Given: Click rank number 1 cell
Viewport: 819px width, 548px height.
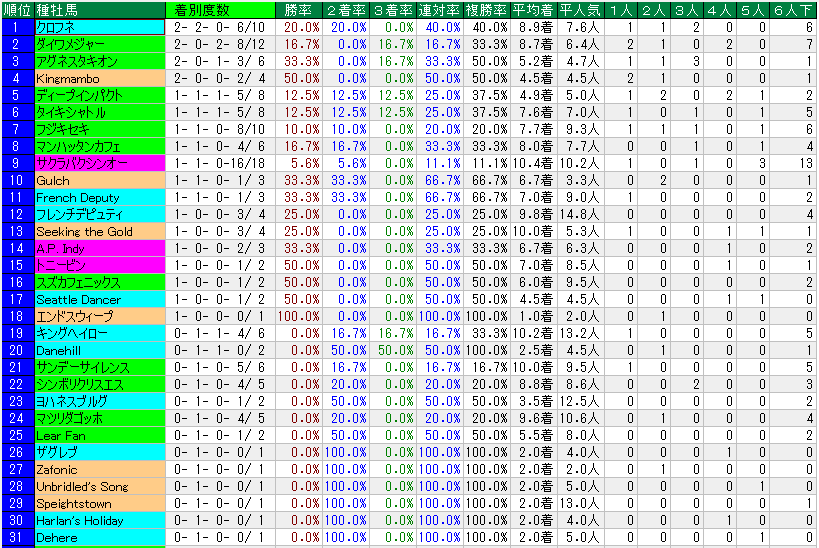Looking at the screenshot, I should coord(18,27).
